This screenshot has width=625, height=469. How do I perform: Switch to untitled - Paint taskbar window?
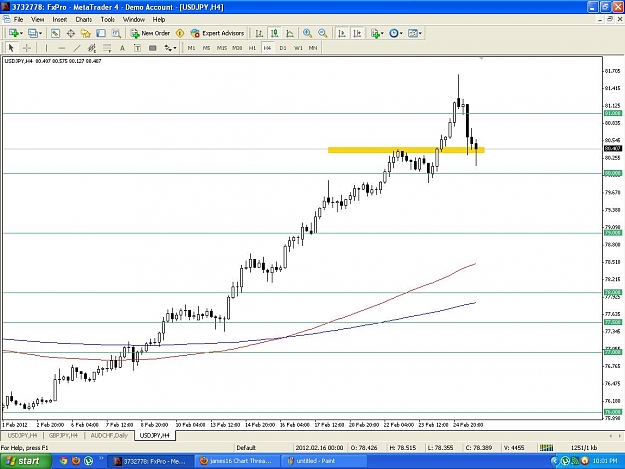(323, 461)
